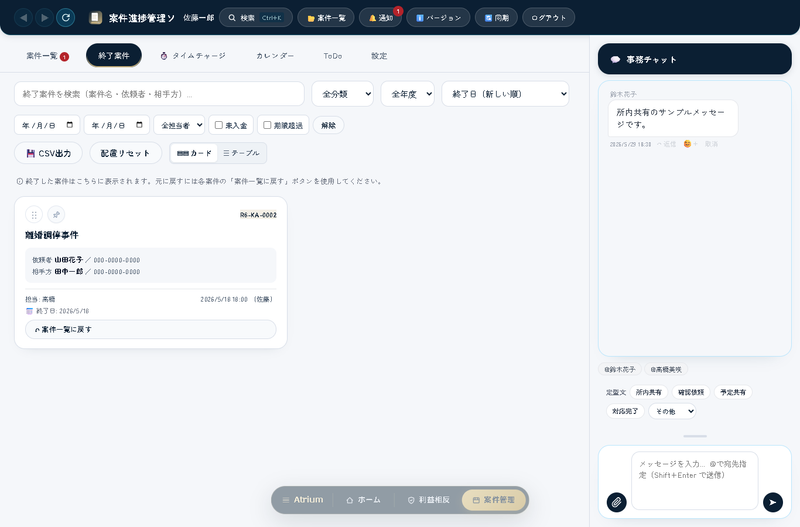Insert the 所内共有 template
Screen dimensions: 800x527
[648, 392]
